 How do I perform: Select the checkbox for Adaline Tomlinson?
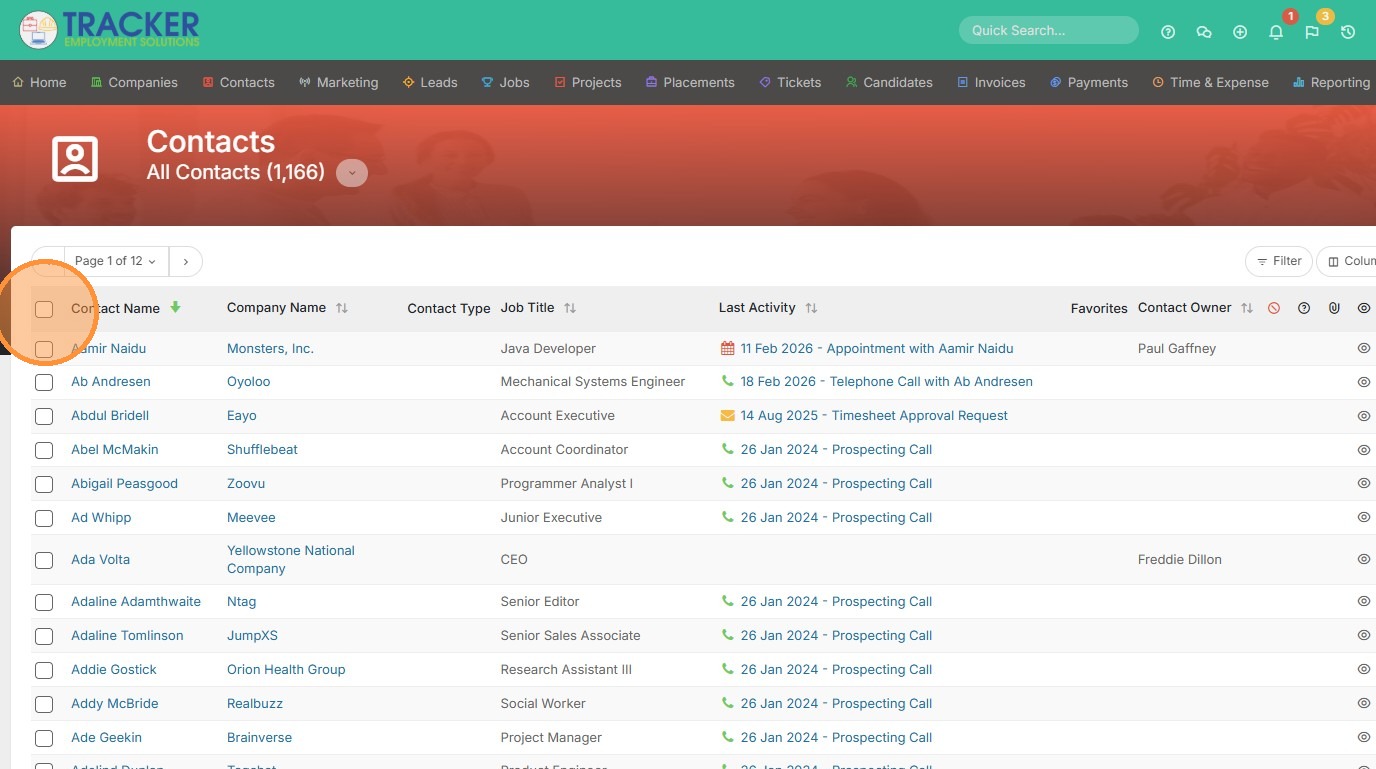(44, 636)
